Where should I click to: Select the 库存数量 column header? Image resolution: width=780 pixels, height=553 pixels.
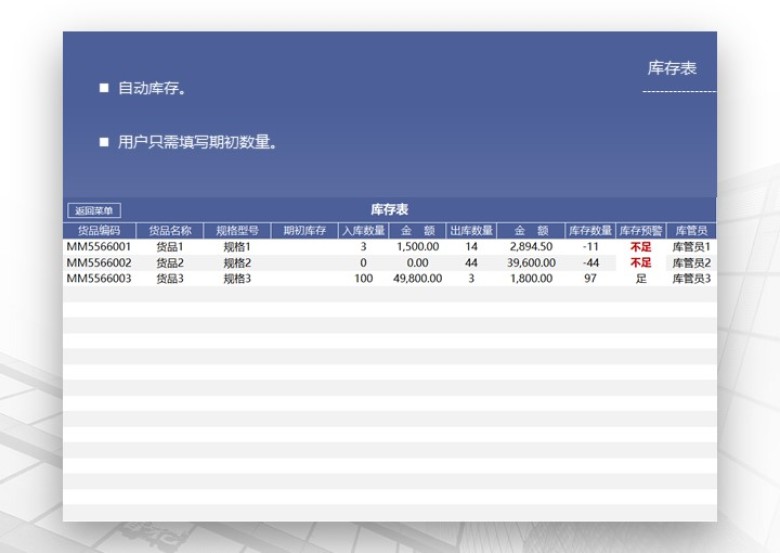coord(590,231)
